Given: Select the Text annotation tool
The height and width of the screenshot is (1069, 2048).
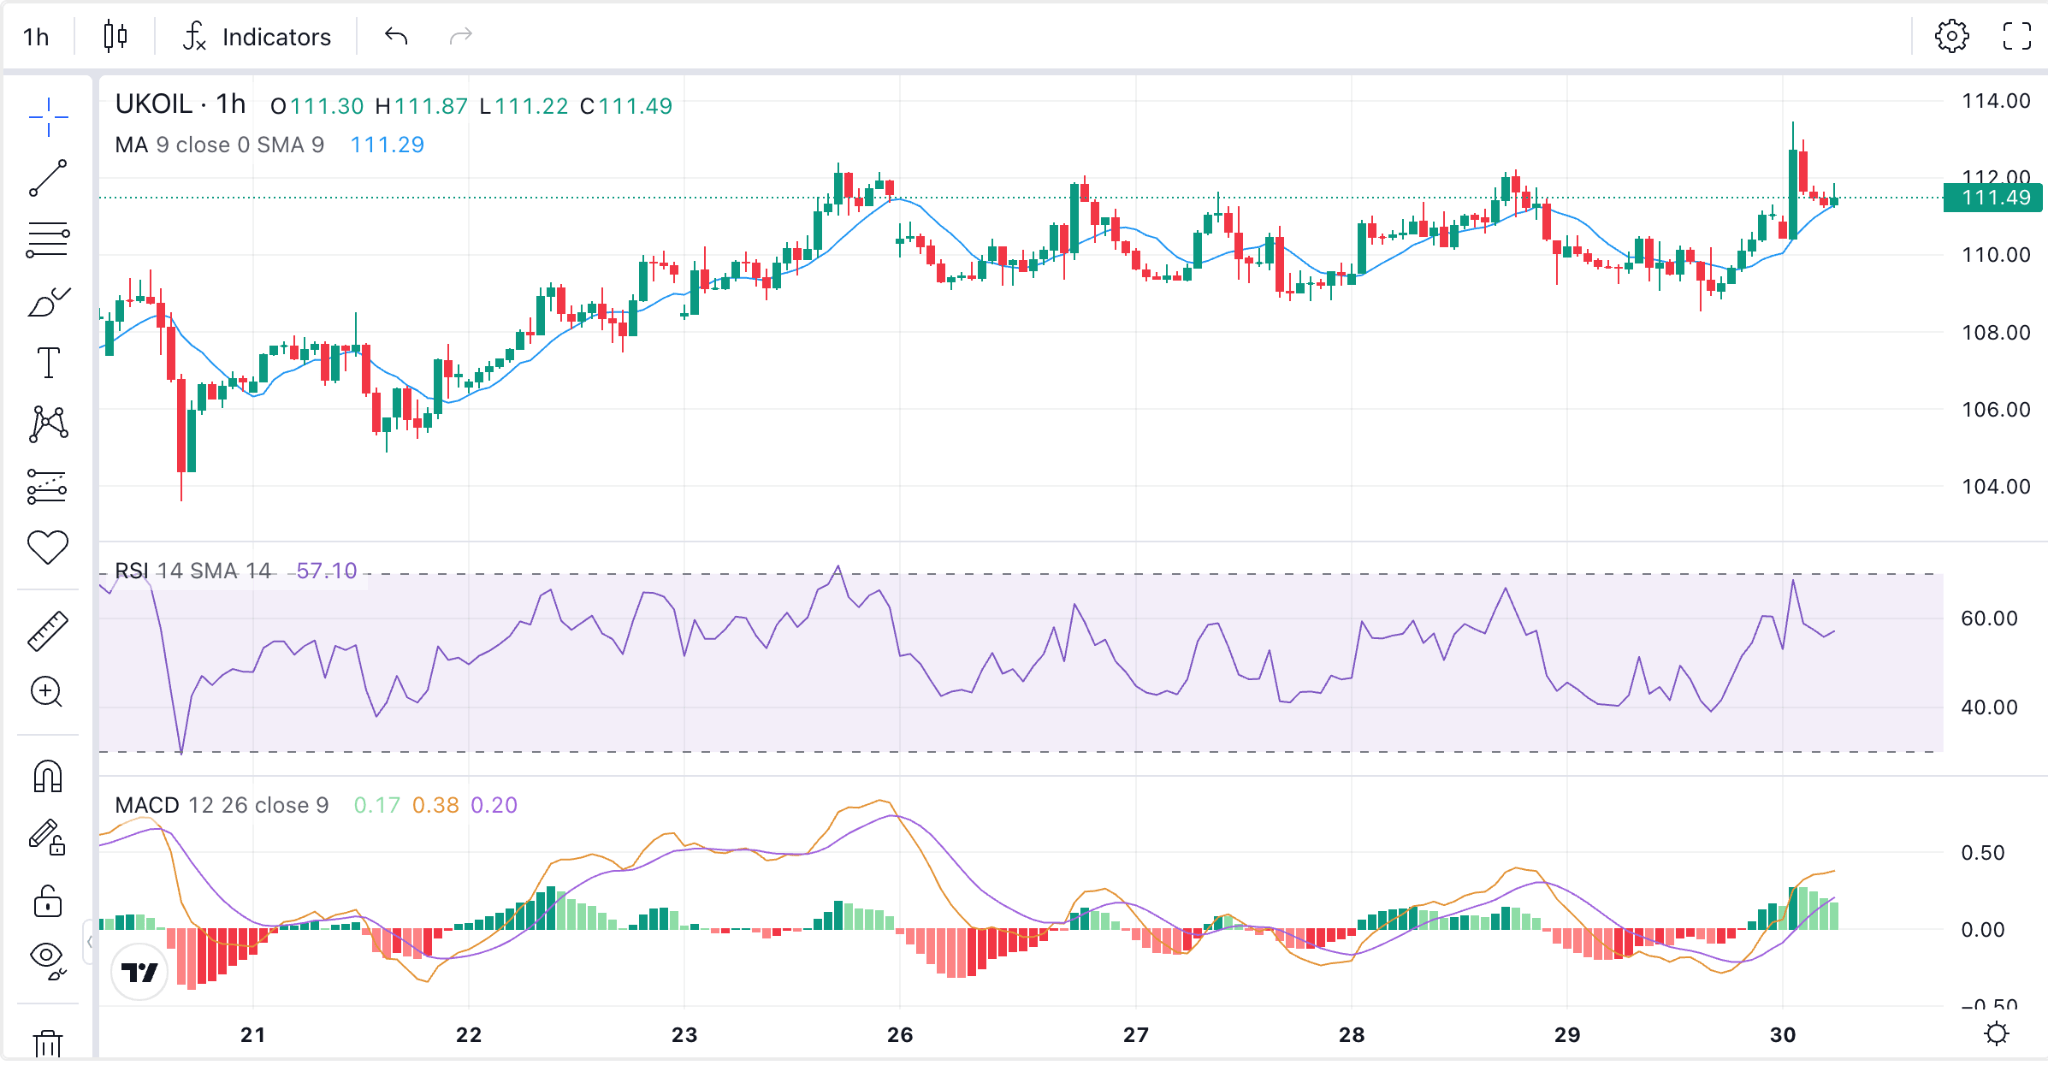Looking at the screenshot, I should [x=47, y=363].
